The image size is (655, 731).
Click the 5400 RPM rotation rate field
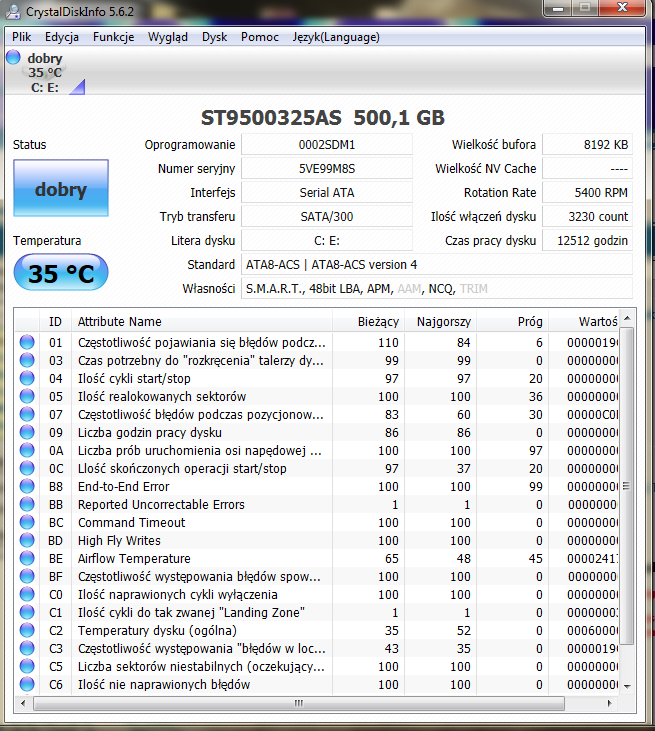point(587,193)
